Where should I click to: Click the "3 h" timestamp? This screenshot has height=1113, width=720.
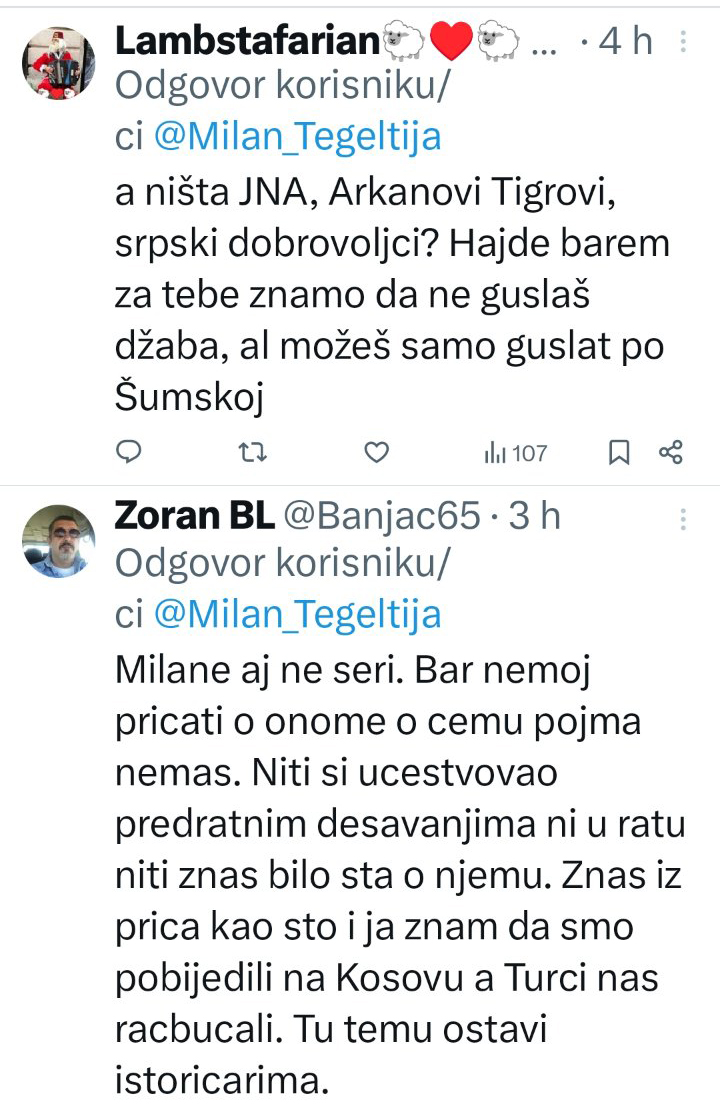pos(535,516)
